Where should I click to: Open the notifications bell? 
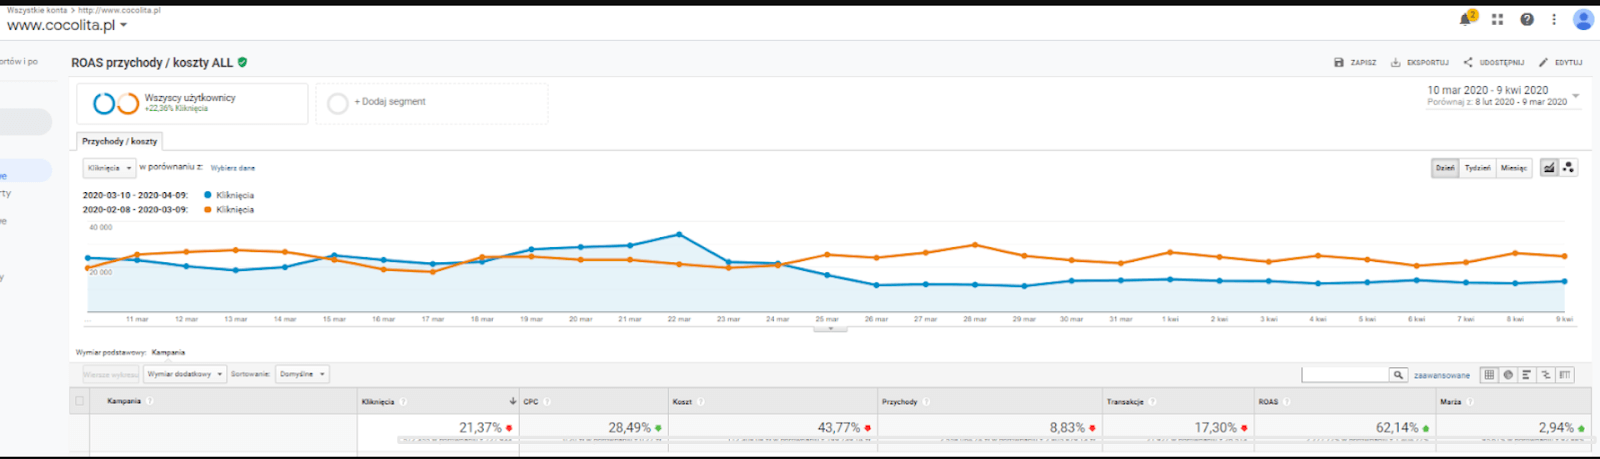pyautogui.click(x=1466, y=19)
